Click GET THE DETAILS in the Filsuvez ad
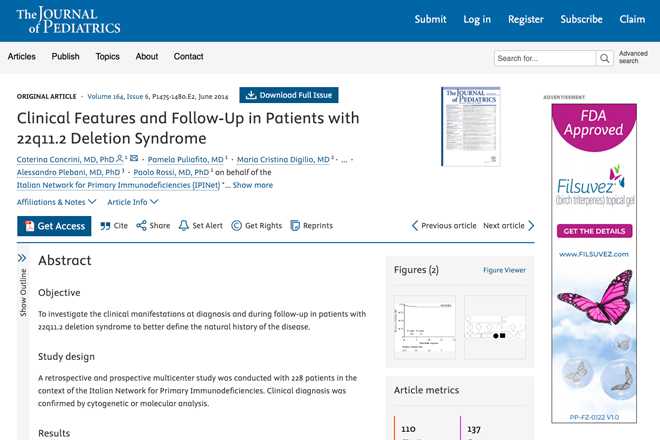The image size is (660, 440). (594, 231)
